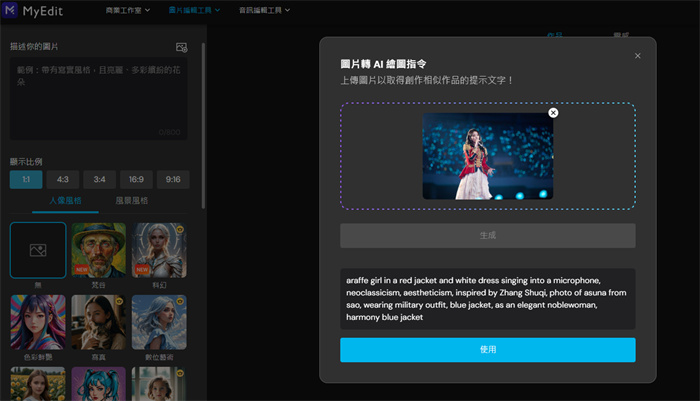This screenshot has width=700, height=401.
Task: Expand the 商業工作室 dropdown menu
Action: pyautogui.click(x=128, y=10)
